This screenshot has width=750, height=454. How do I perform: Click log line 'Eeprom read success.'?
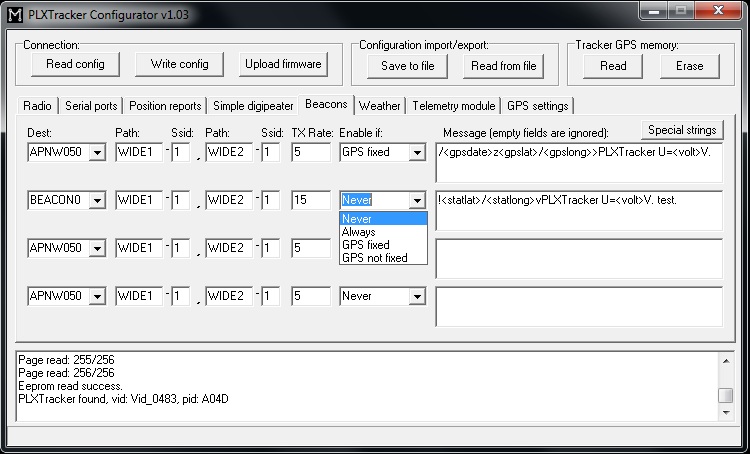[70, 386]
